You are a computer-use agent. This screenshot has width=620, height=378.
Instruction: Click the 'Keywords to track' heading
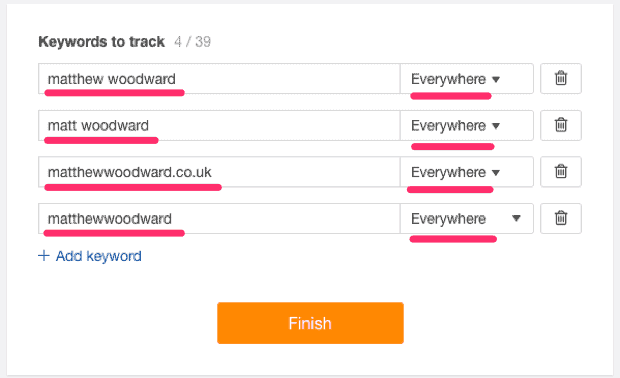pyautogui.click(x=101, y=42)
